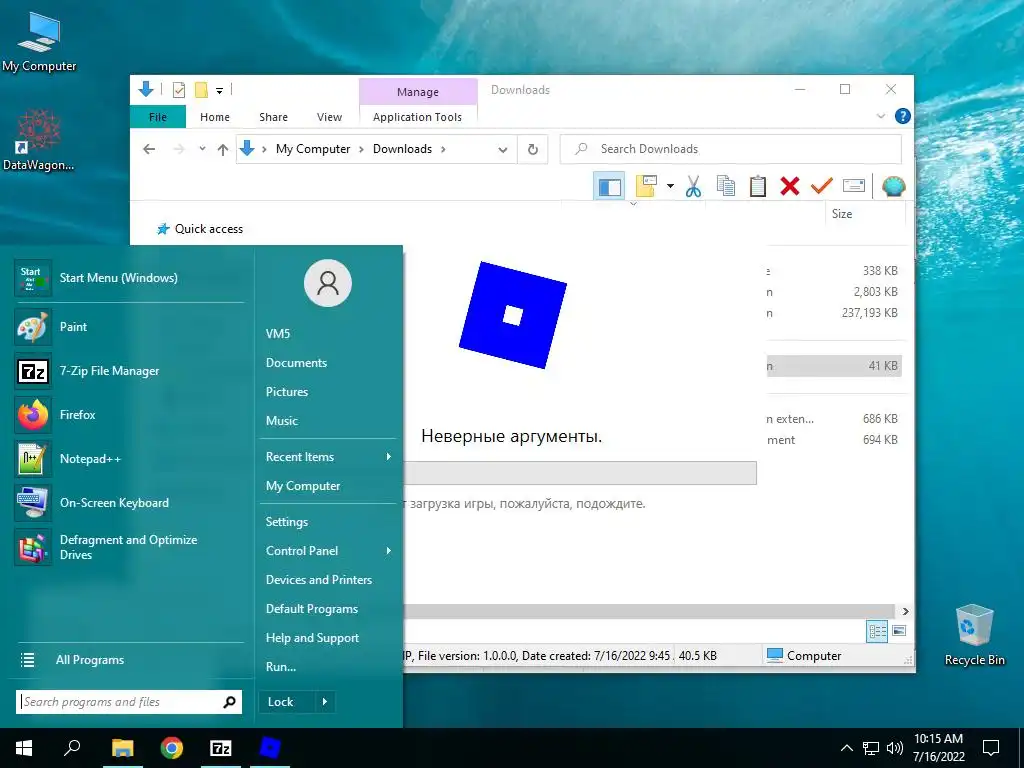This screenshot has height=768, width=1024.
Task: Open File Explorer from the taskbar
Action: [122, 748]
